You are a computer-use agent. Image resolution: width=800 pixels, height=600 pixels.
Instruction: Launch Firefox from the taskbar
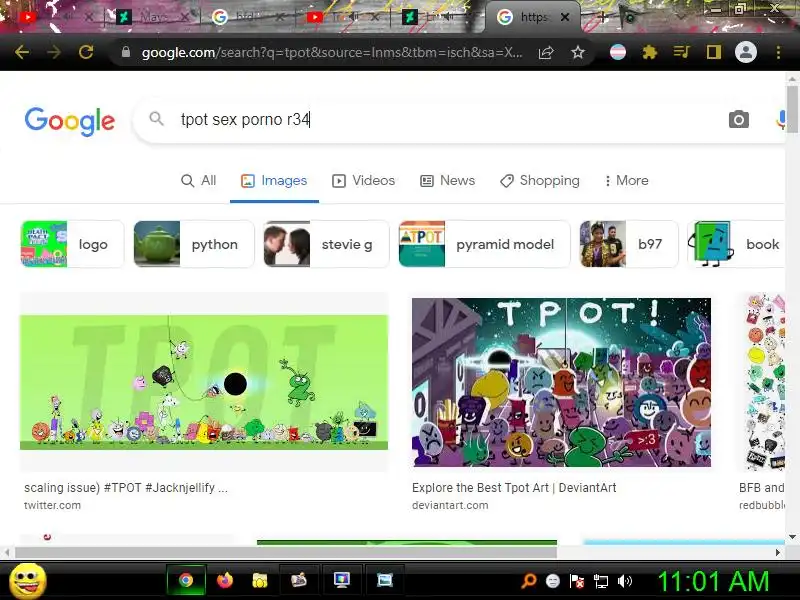click(224, 580)
